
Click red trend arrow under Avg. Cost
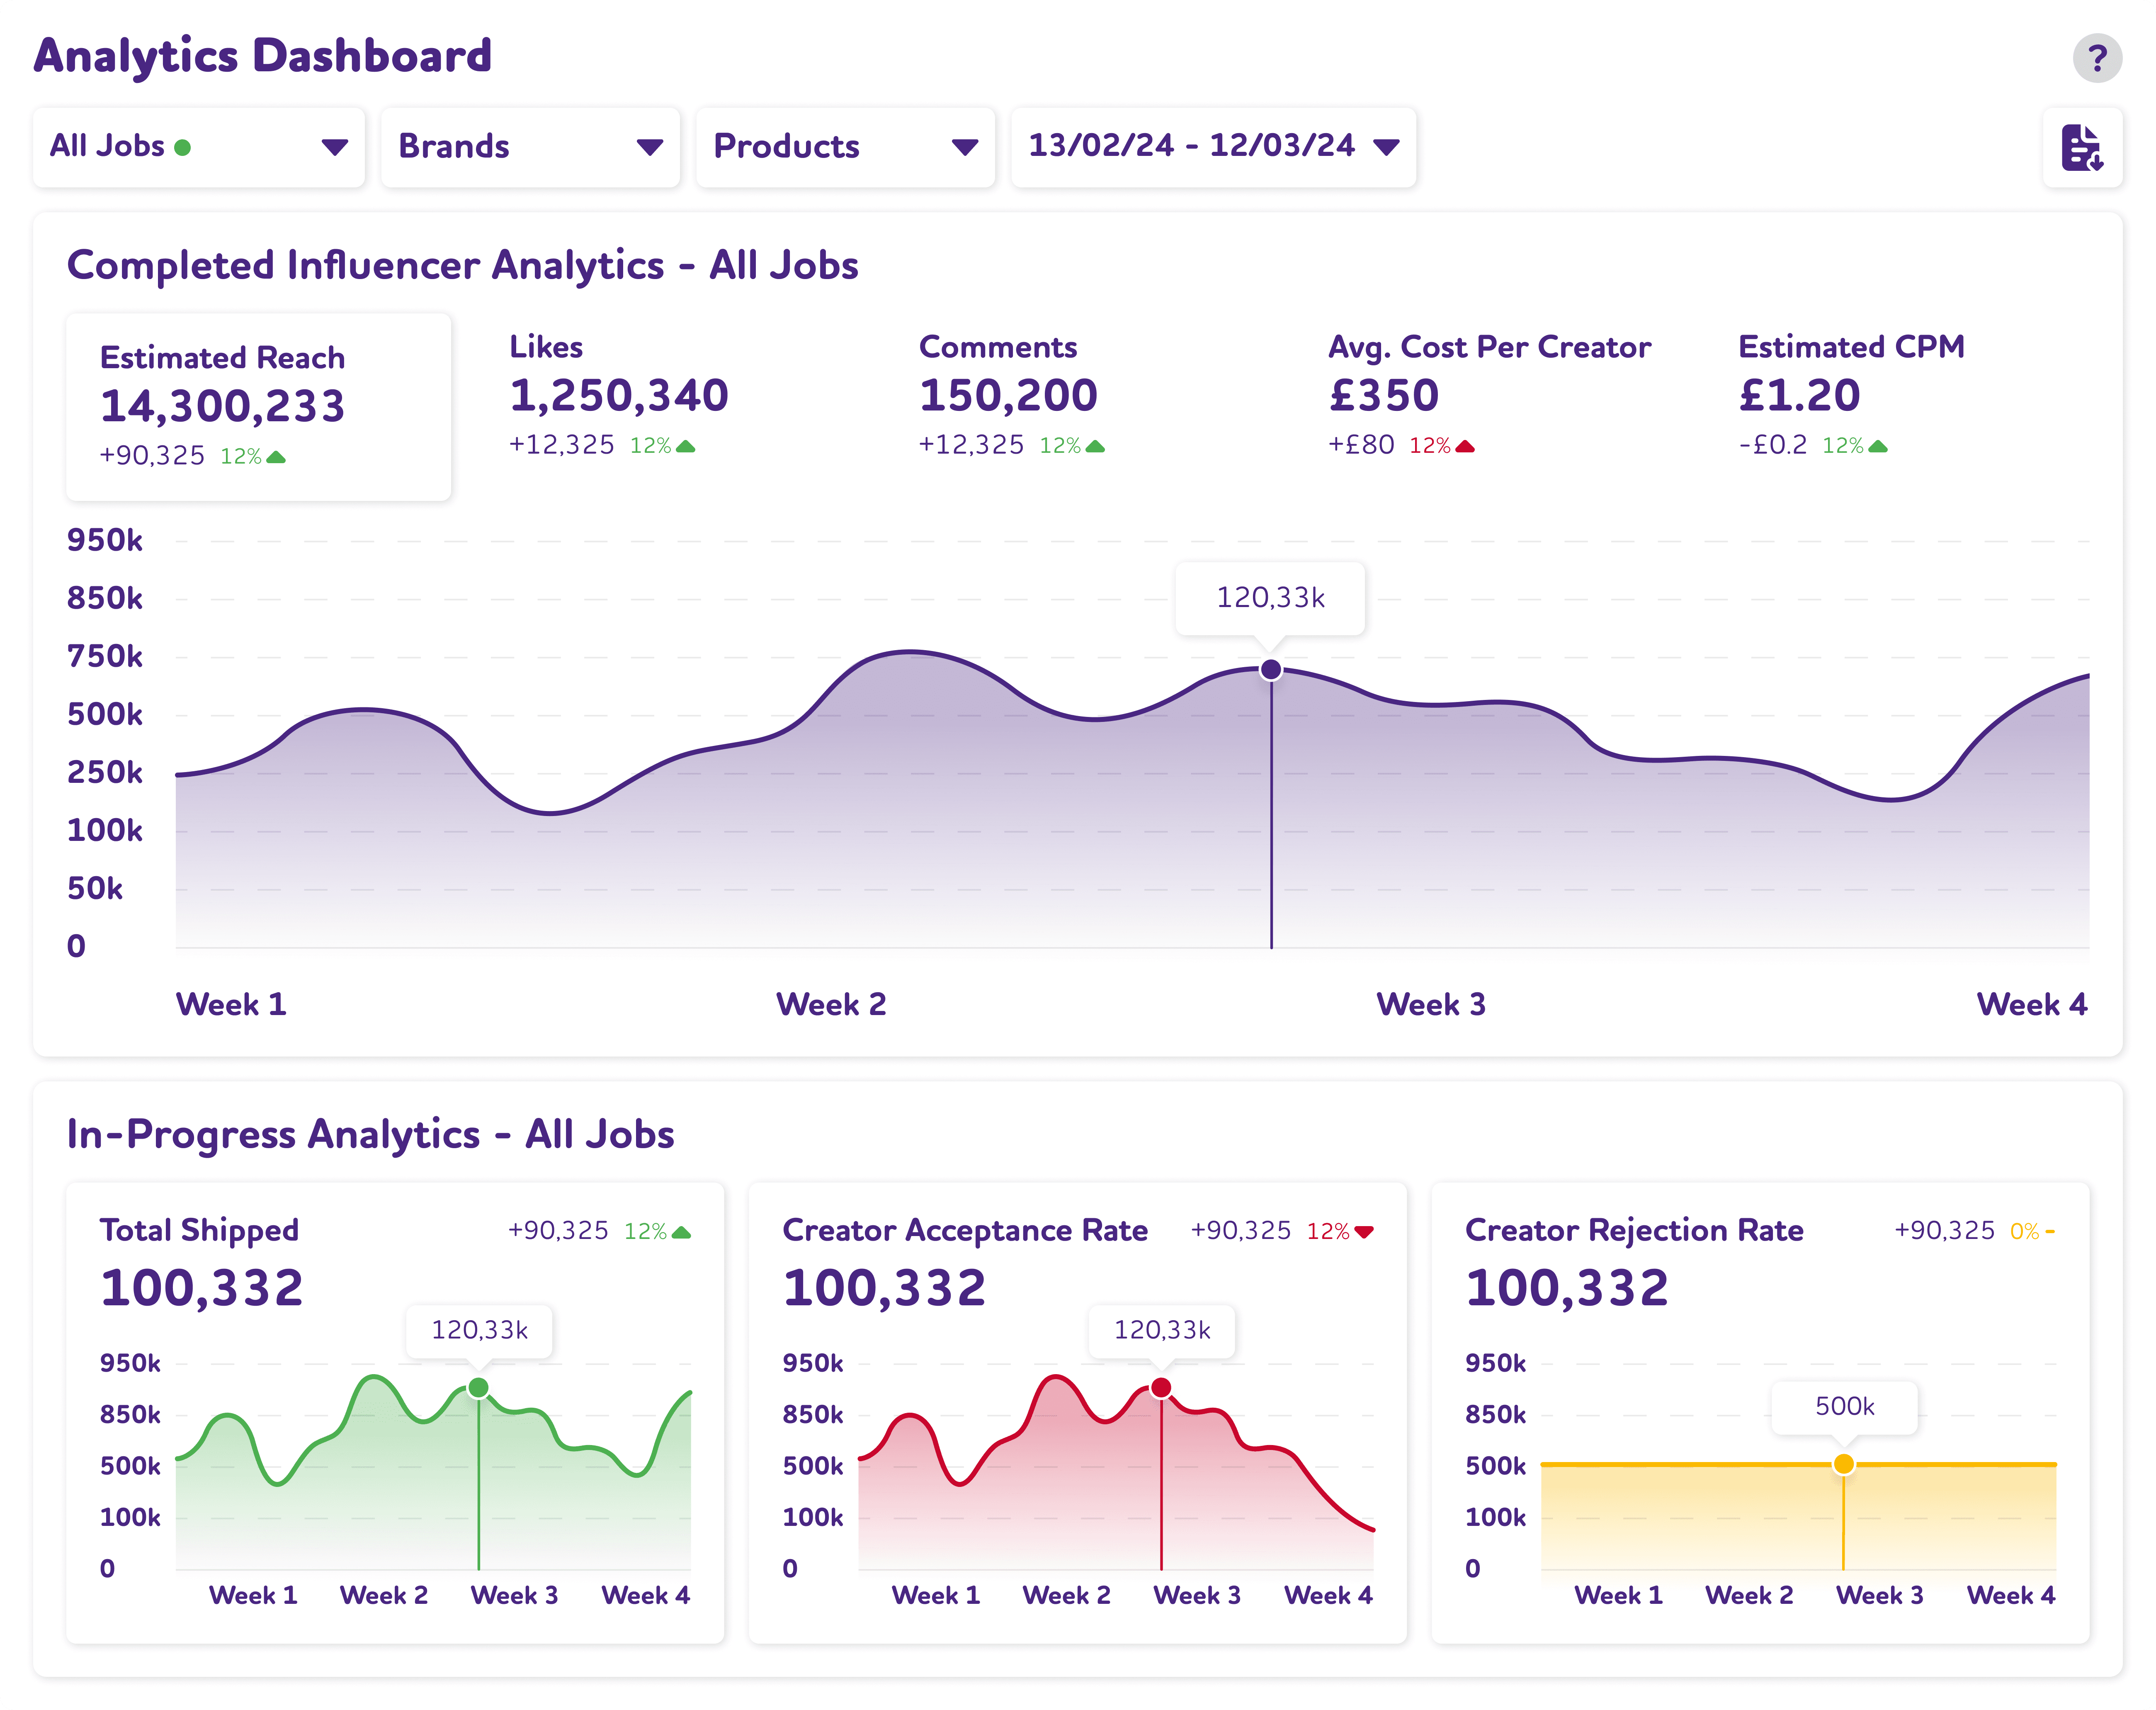coord(1465,446)
